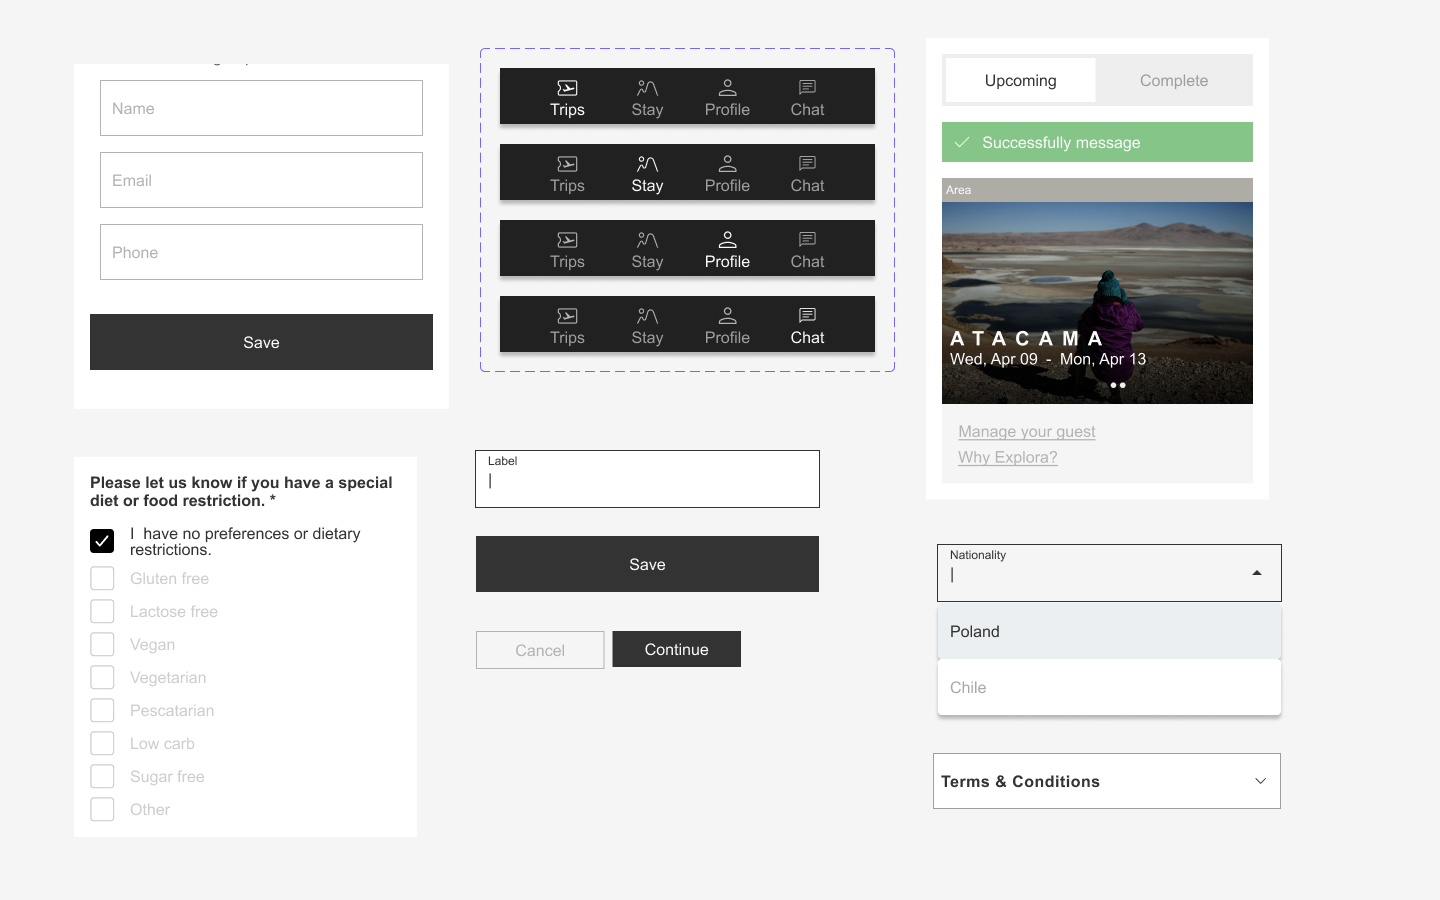Click the Profile icon in the second navigation bar

coord(727,163)
